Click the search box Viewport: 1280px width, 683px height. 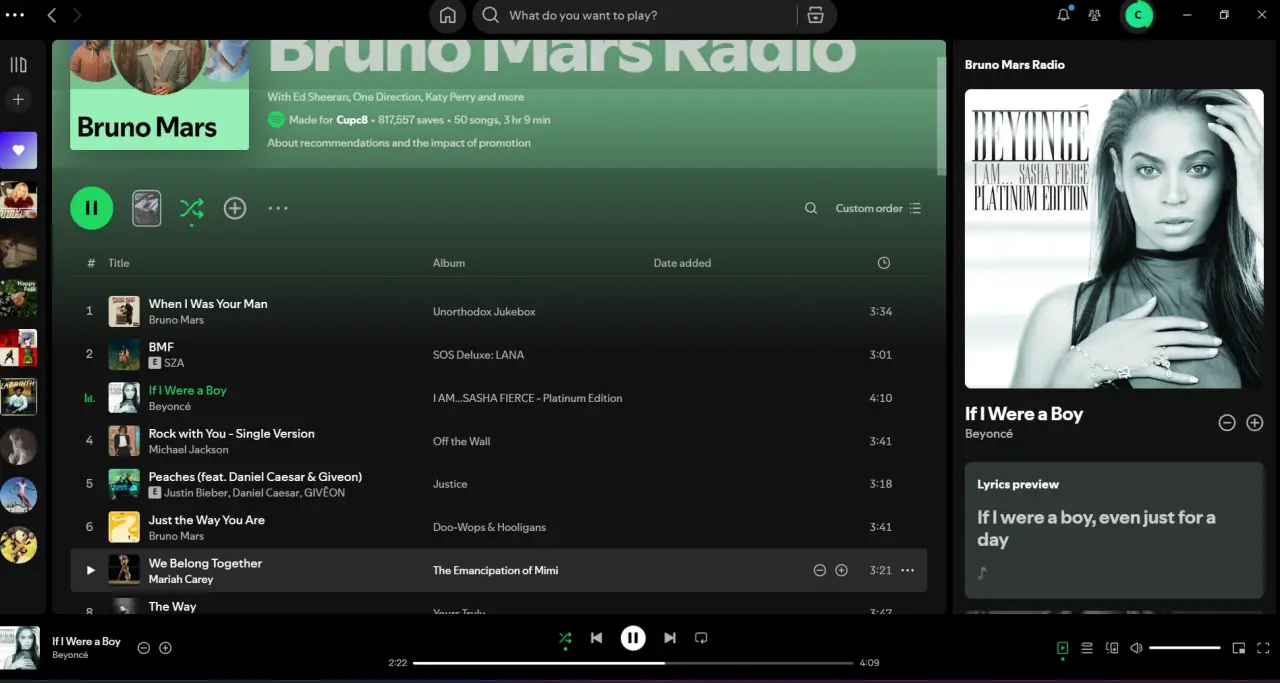(635, 15)
